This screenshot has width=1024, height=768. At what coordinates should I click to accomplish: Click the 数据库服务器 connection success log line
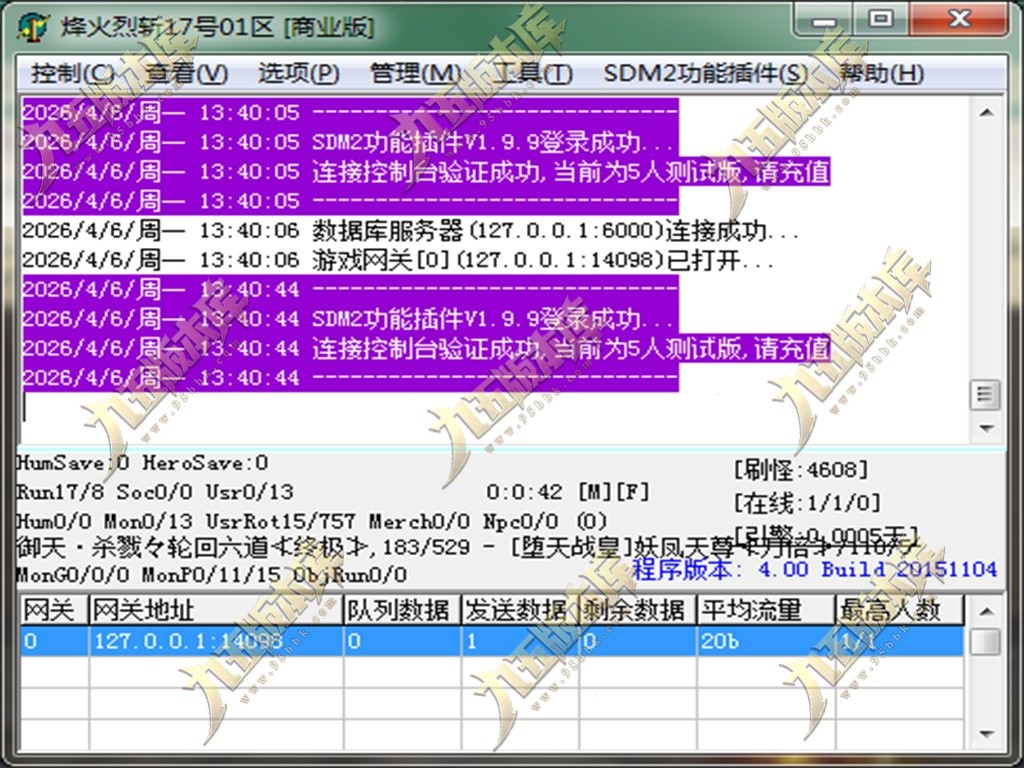pos(410,231)
